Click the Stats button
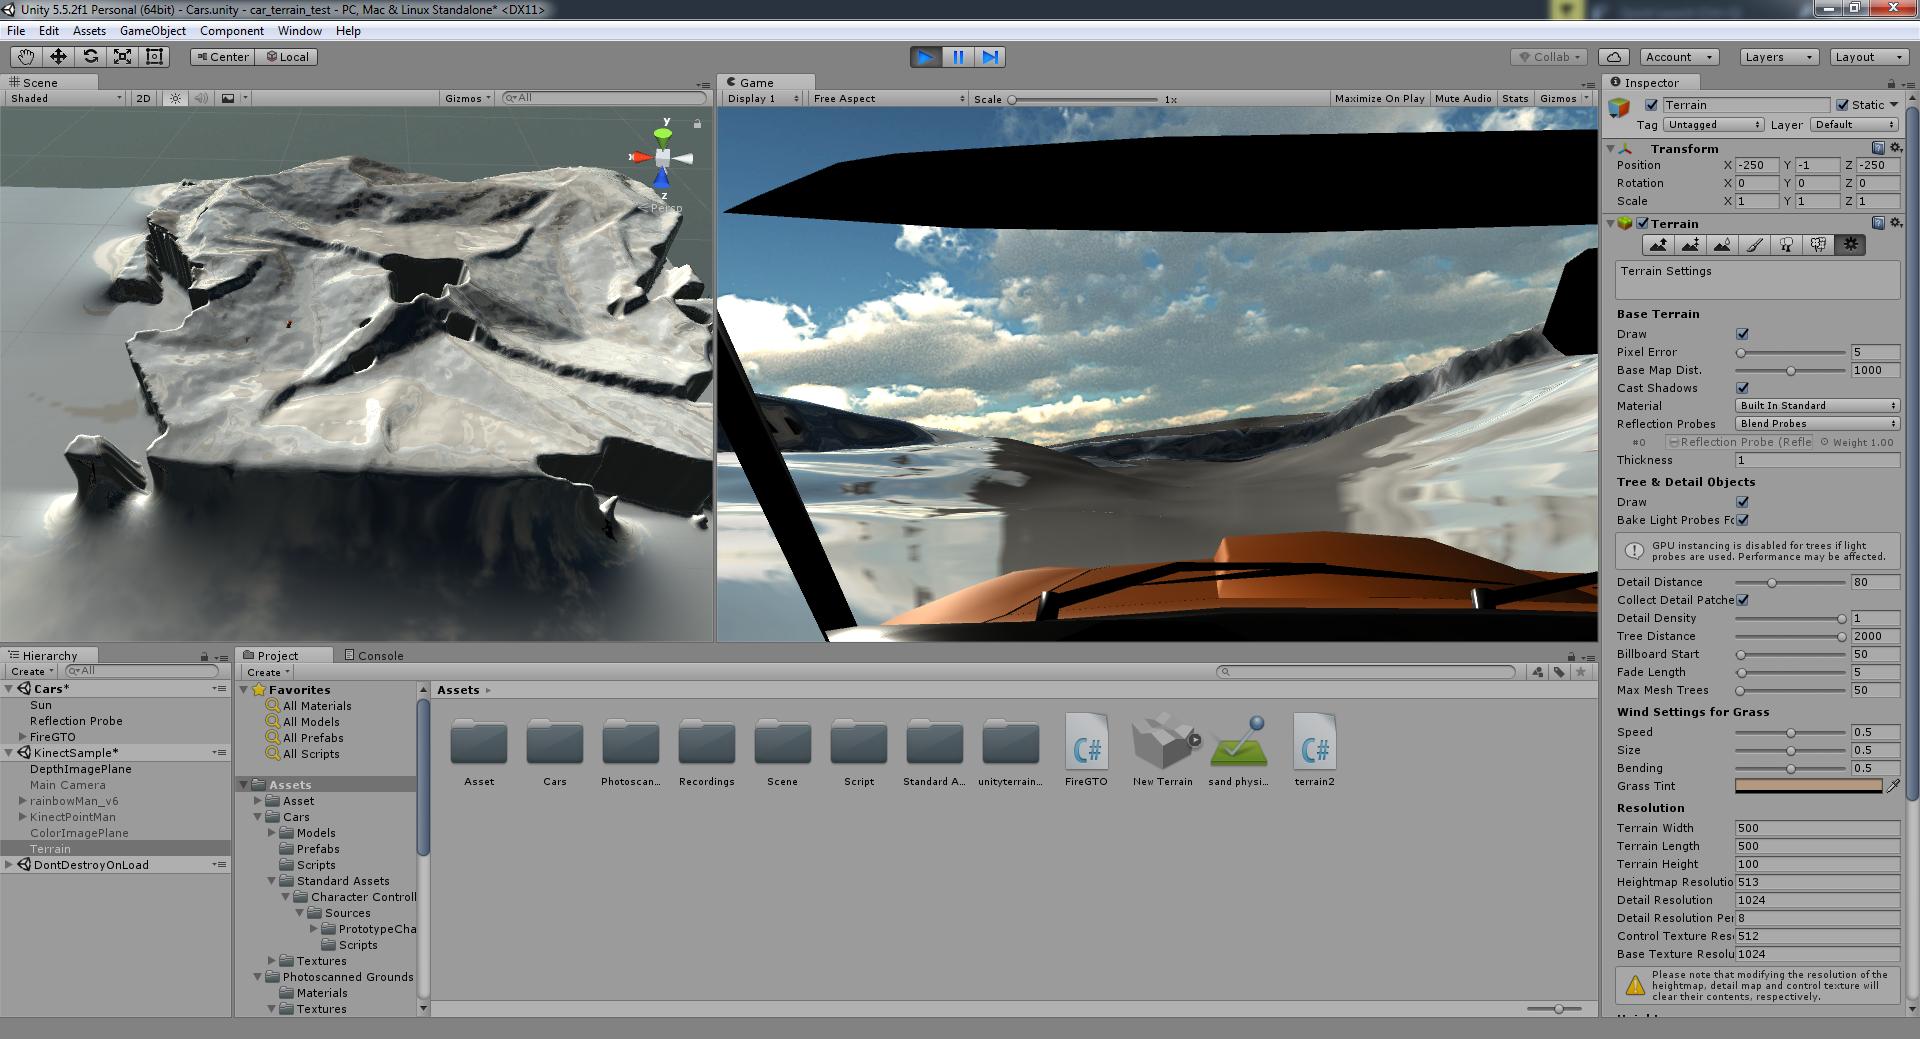The image size is (1920, 1039). pyautogui.click(x=1515, y=98)
